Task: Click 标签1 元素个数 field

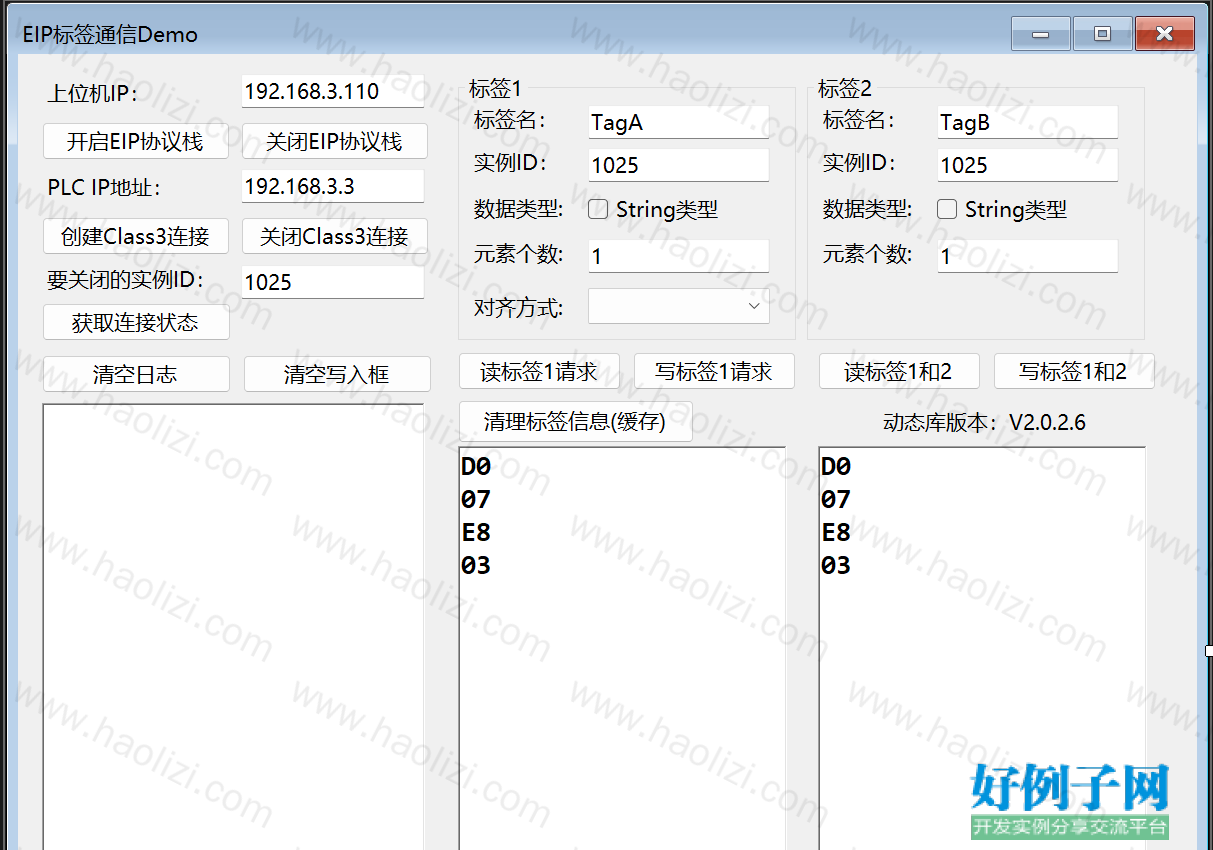Action: pos(679,256)
